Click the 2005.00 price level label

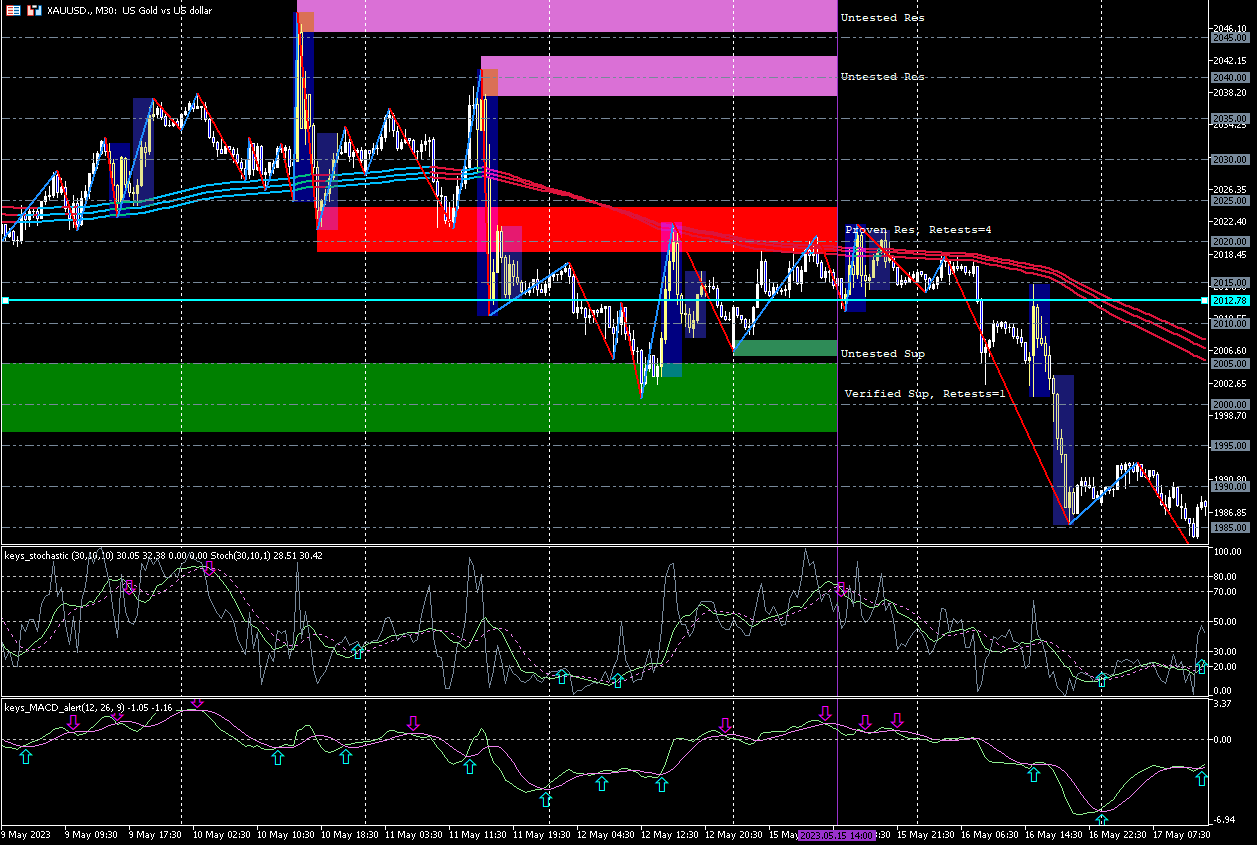point(1229,364)
